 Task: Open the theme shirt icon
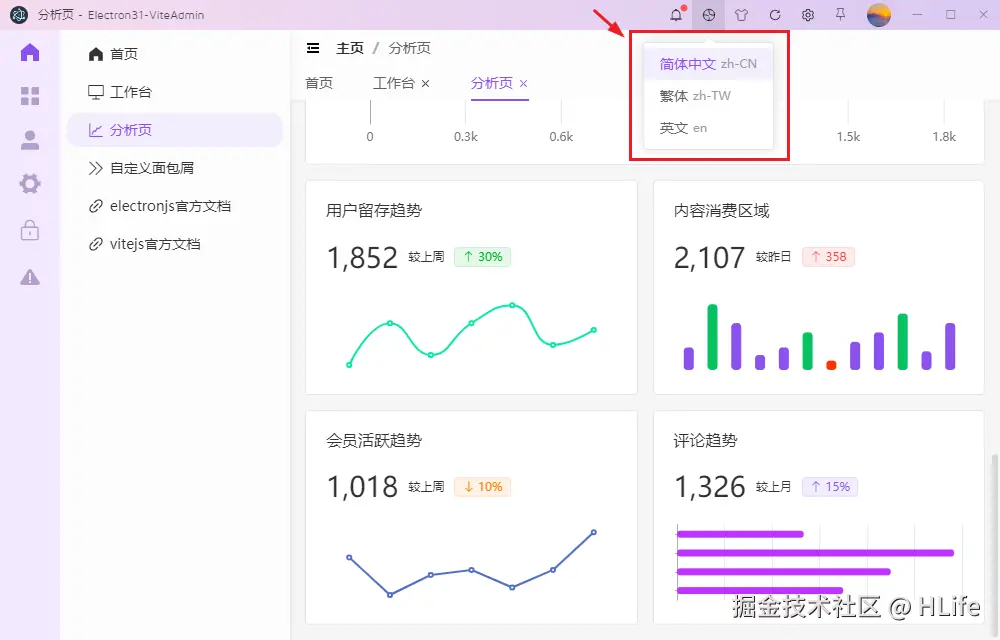pos(741,15)
